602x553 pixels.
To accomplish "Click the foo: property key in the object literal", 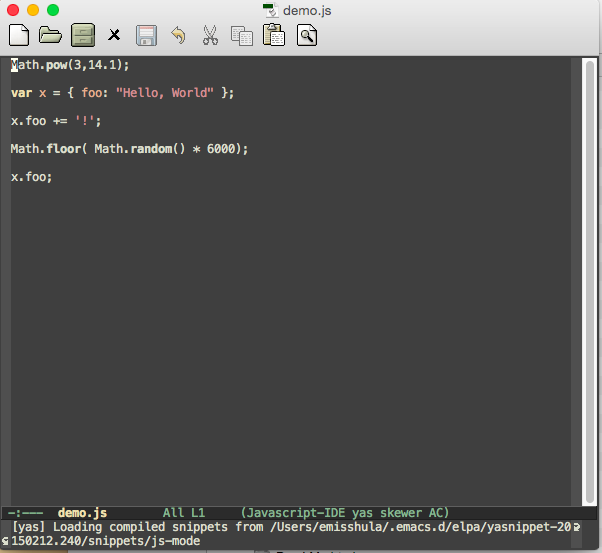I will click(95, 93).
